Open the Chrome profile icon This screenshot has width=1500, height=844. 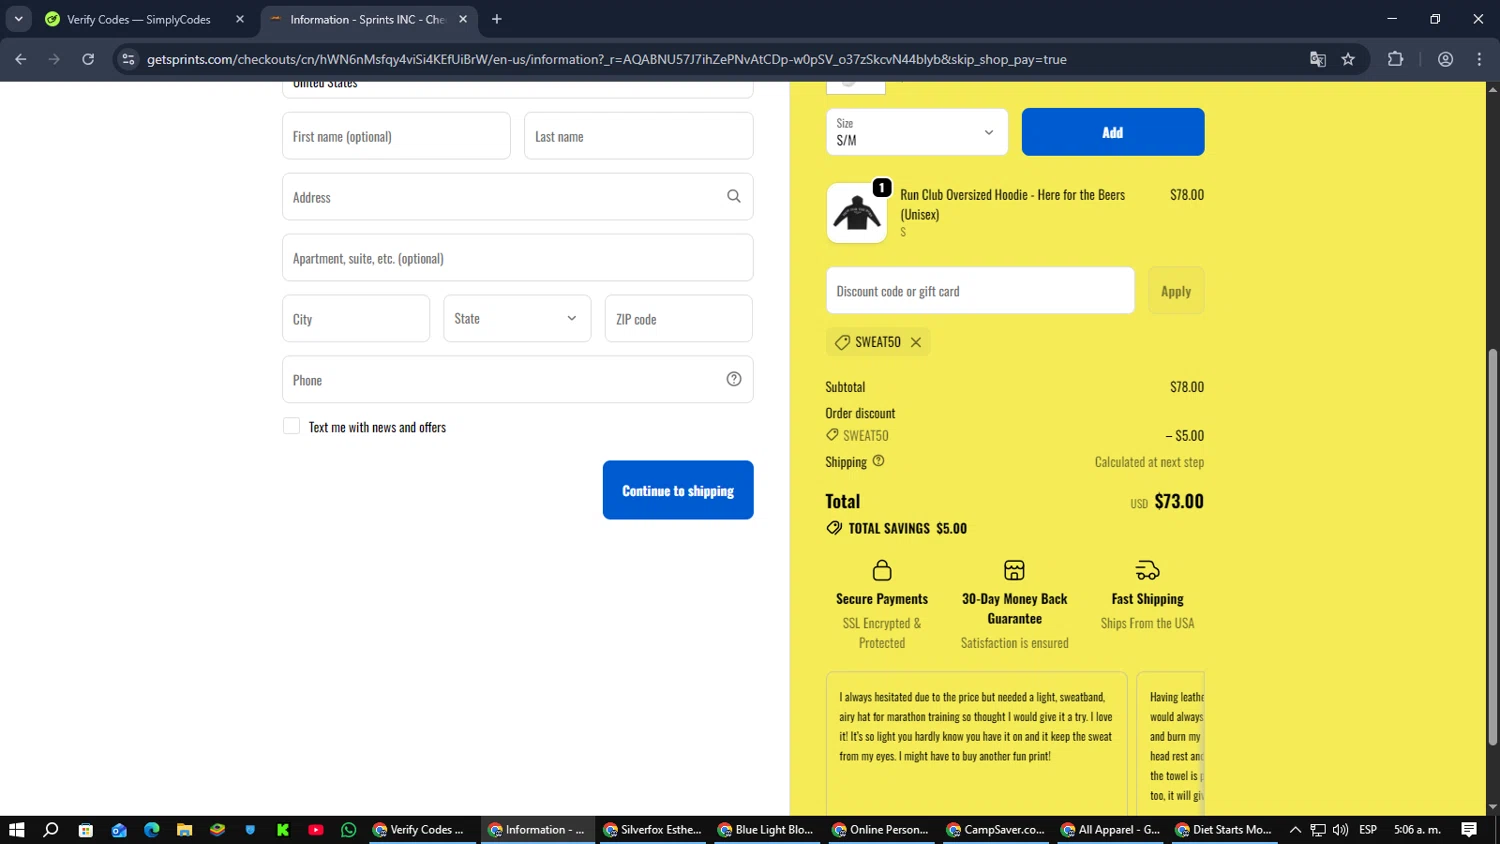tap(1446, 59)
